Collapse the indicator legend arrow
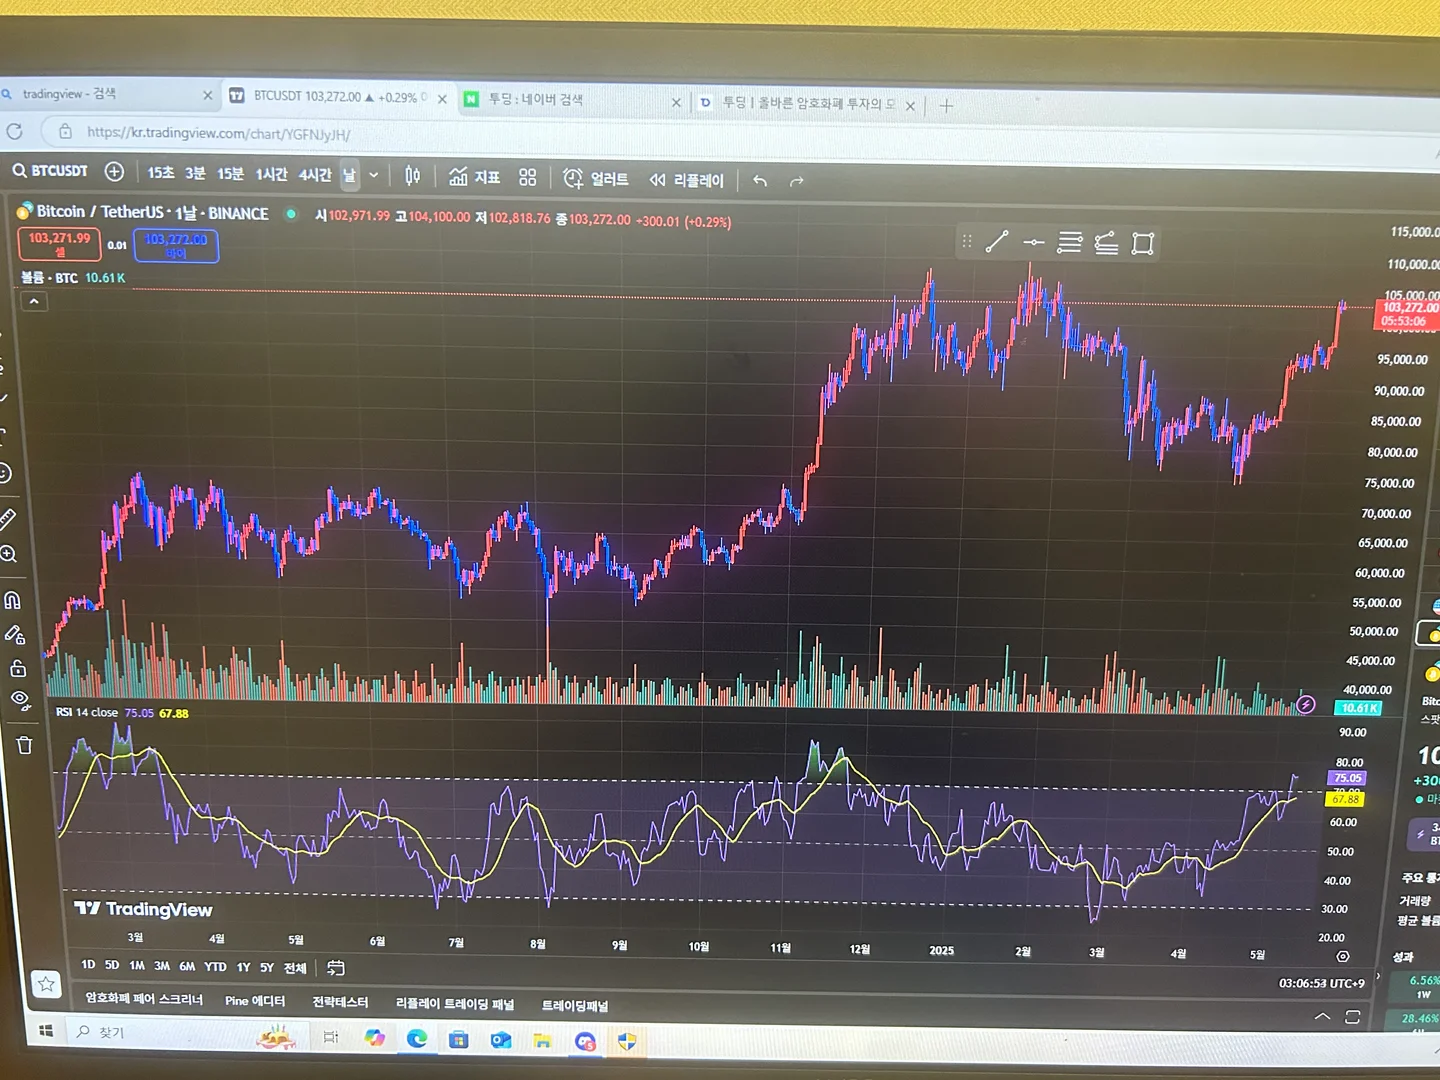The width and height of the screenshot is (1440, 1080). click(34, 301)
